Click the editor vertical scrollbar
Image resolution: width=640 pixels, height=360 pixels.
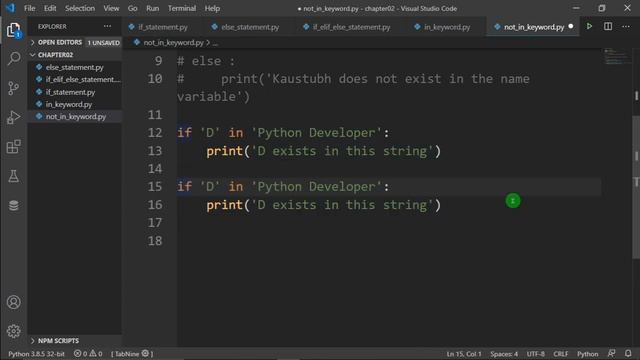coord(636,187)
